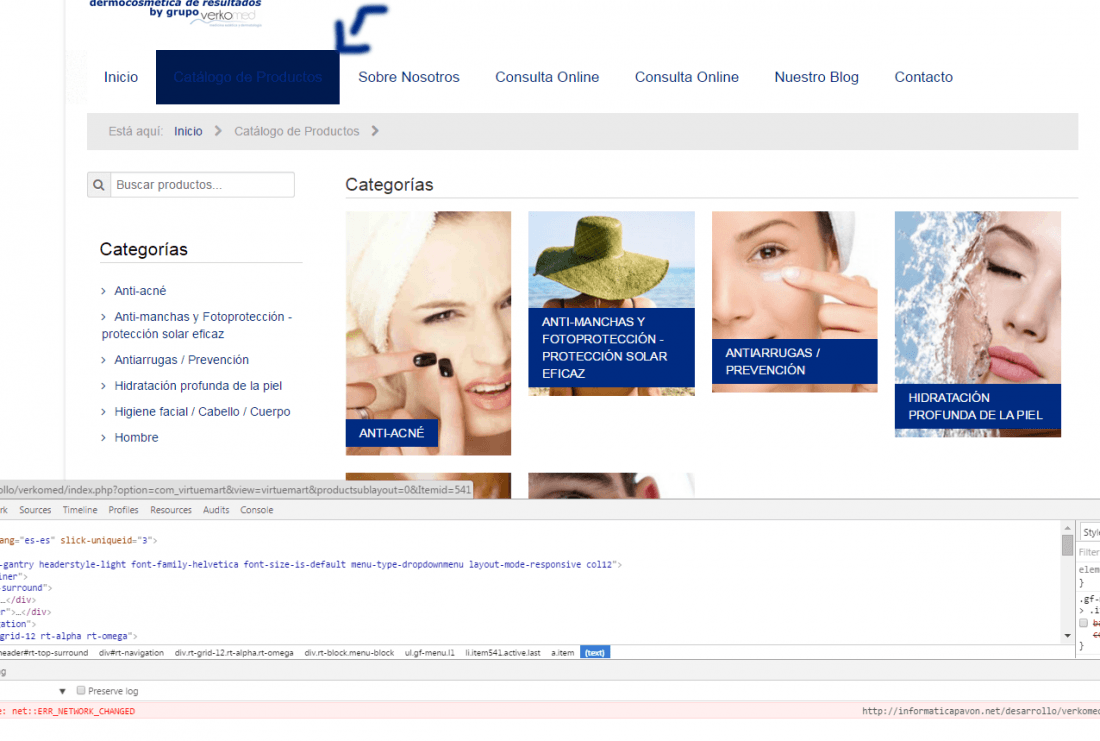The image size is (1100, 741).
Task: Open the Hombre category sidebar link
Action: click(x=137, y=438)
